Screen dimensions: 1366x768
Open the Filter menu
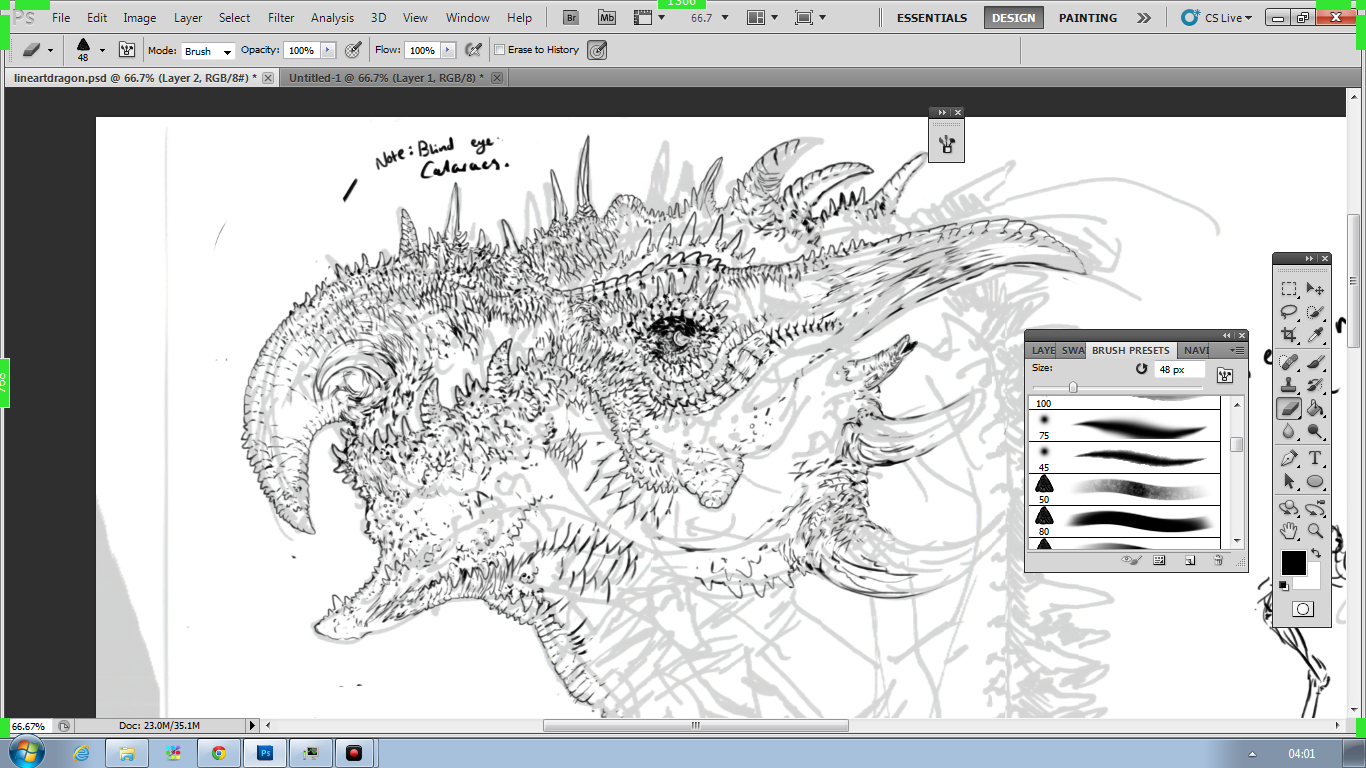click(x=281, y=17)
